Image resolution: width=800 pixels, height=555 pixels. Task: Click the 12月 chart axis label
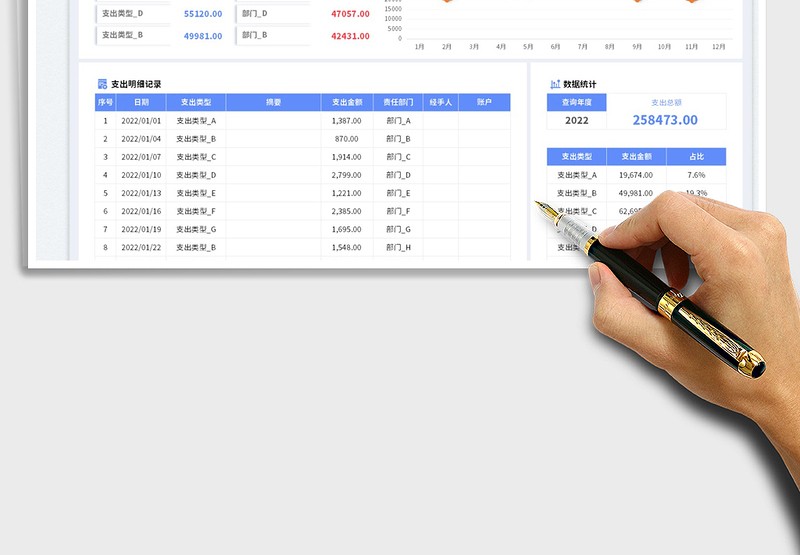click(718, 47)
